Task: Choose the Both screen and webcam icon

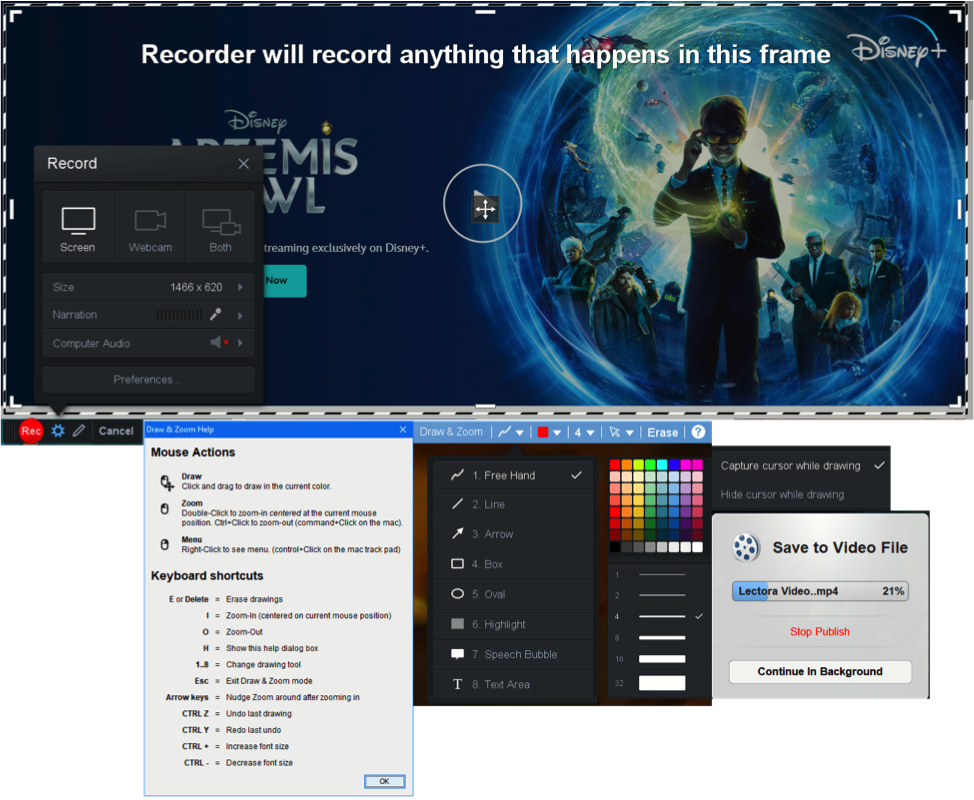Action: coord(220,229)
